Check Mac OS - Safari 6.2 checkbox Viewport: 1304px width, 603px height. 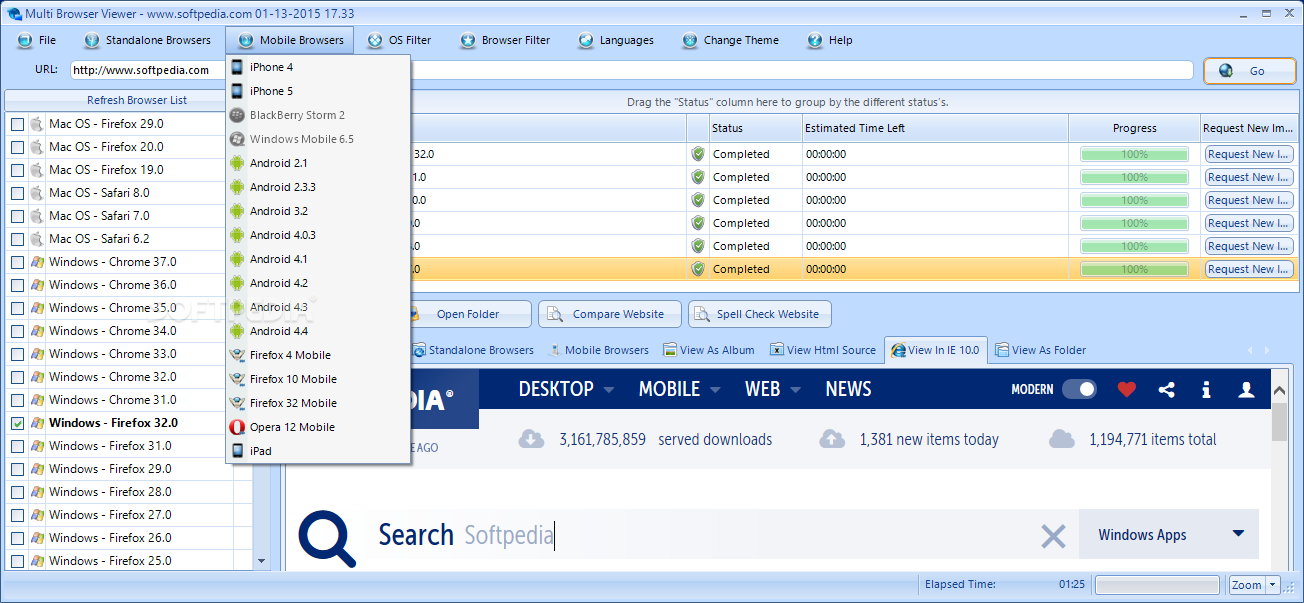17,239
